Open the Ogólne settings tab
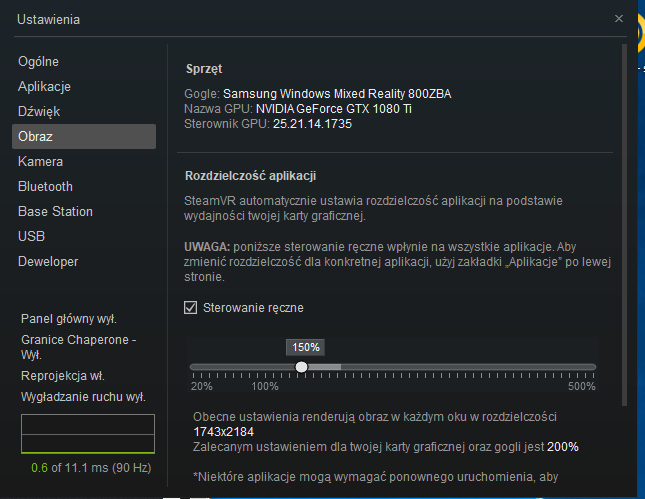The image size is (645, 499). click(x=38, y=62)
